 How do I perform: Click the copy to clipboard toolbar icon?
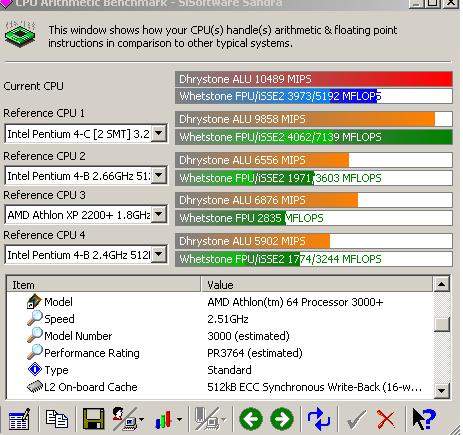point(56,419)
